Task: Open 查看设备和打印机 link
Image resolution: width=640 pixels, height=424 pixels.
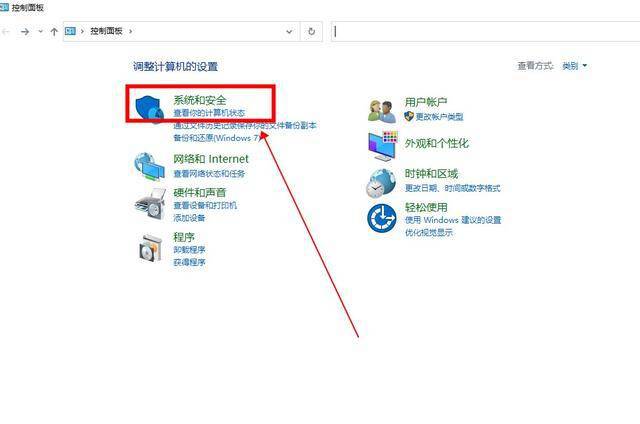Action: (x=205, y=205)
